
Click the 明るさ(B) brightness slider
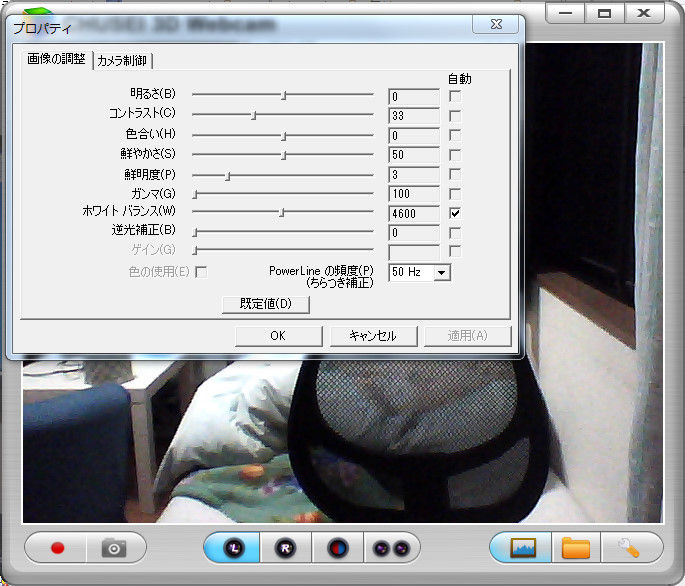coord(283,95)
